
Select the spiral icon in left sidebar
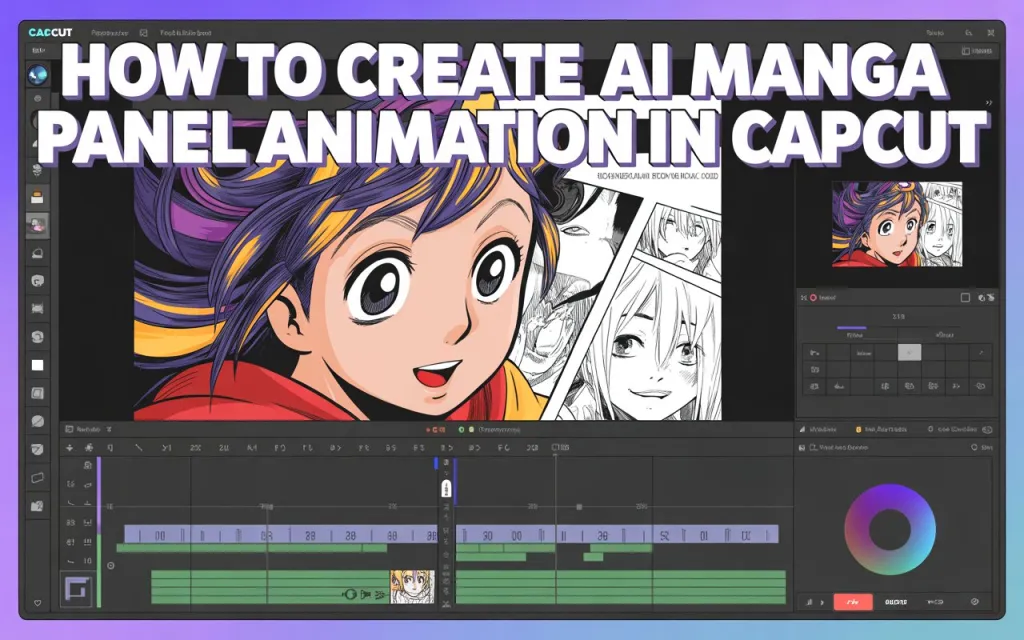click(37, 337)
